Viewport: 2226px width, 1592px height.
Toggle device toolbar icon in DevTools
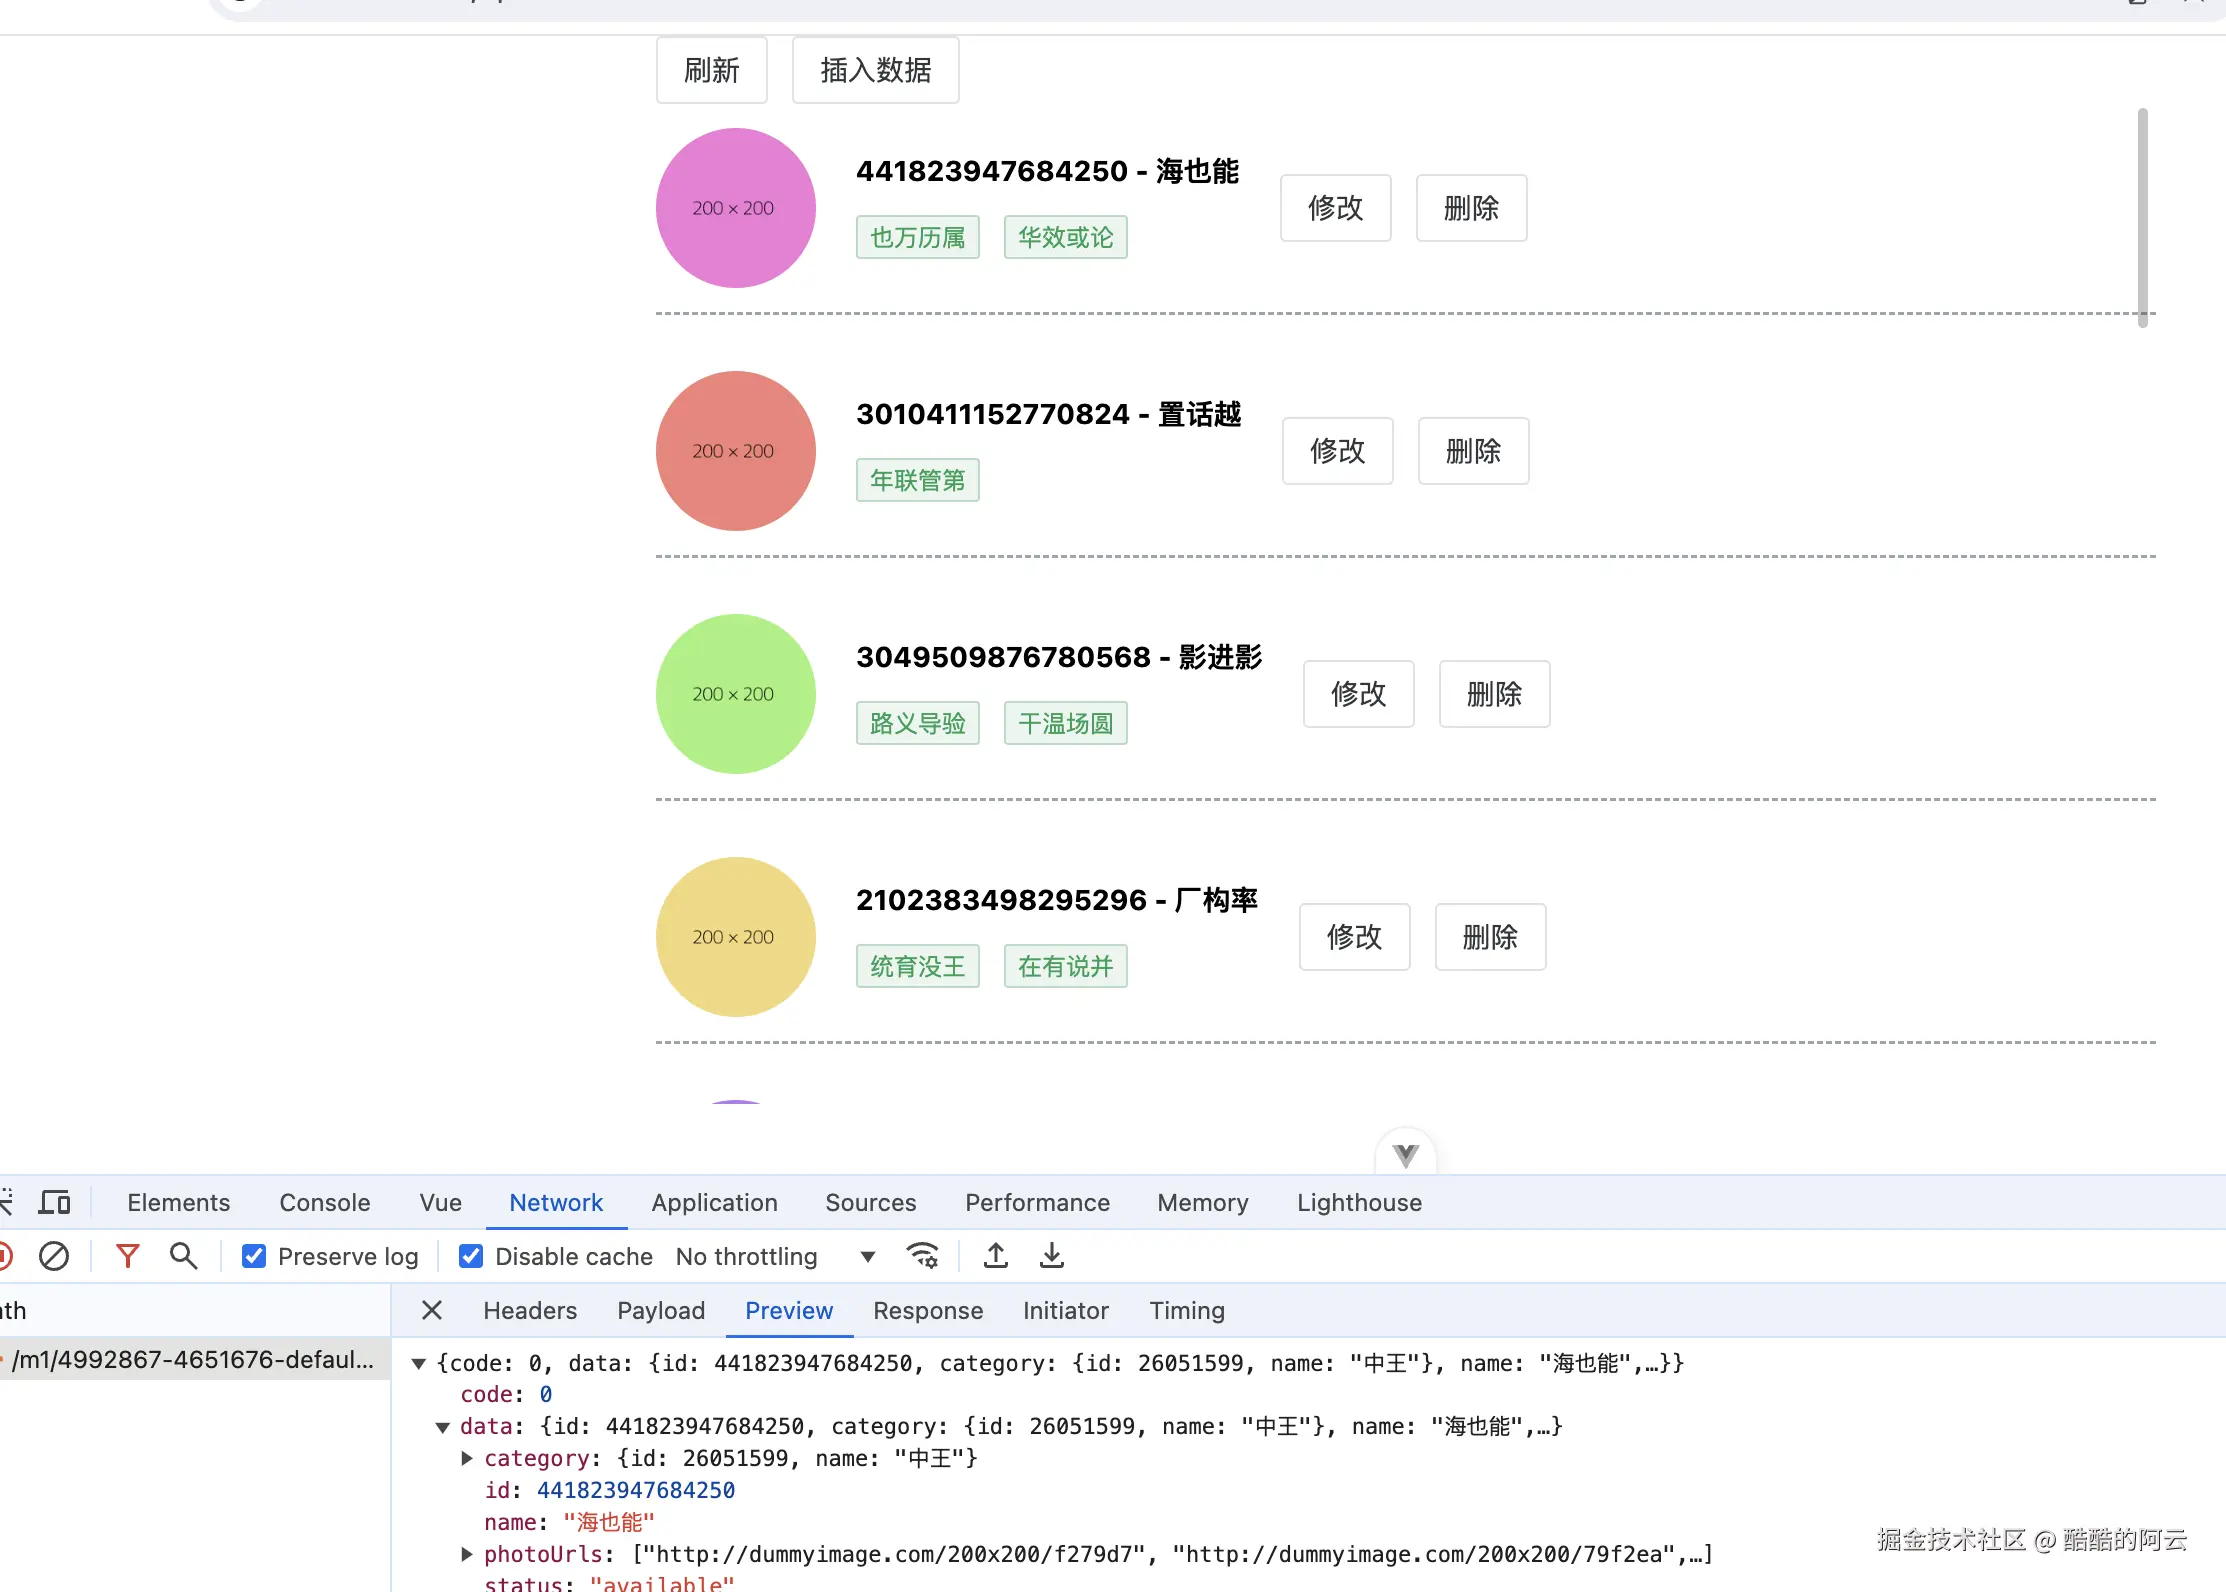point(54,1202)
